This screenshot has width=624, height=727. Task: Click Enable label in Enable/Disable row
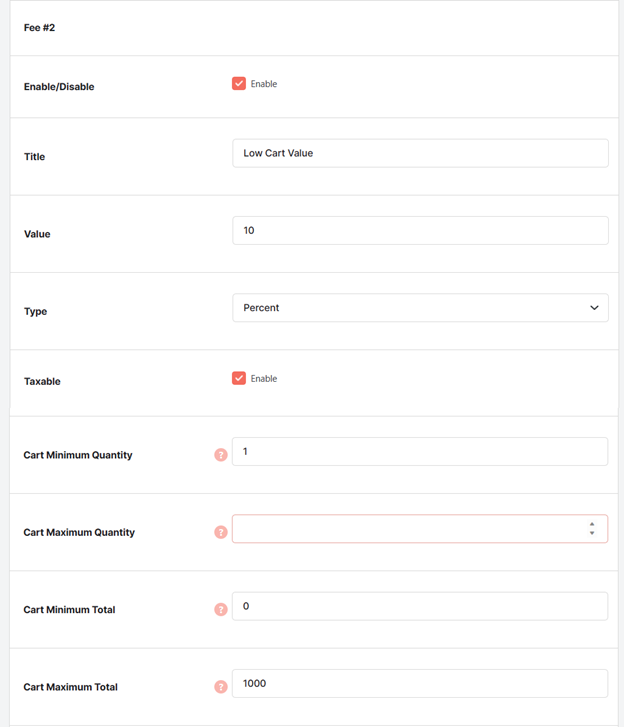click(x=264, y=84)
